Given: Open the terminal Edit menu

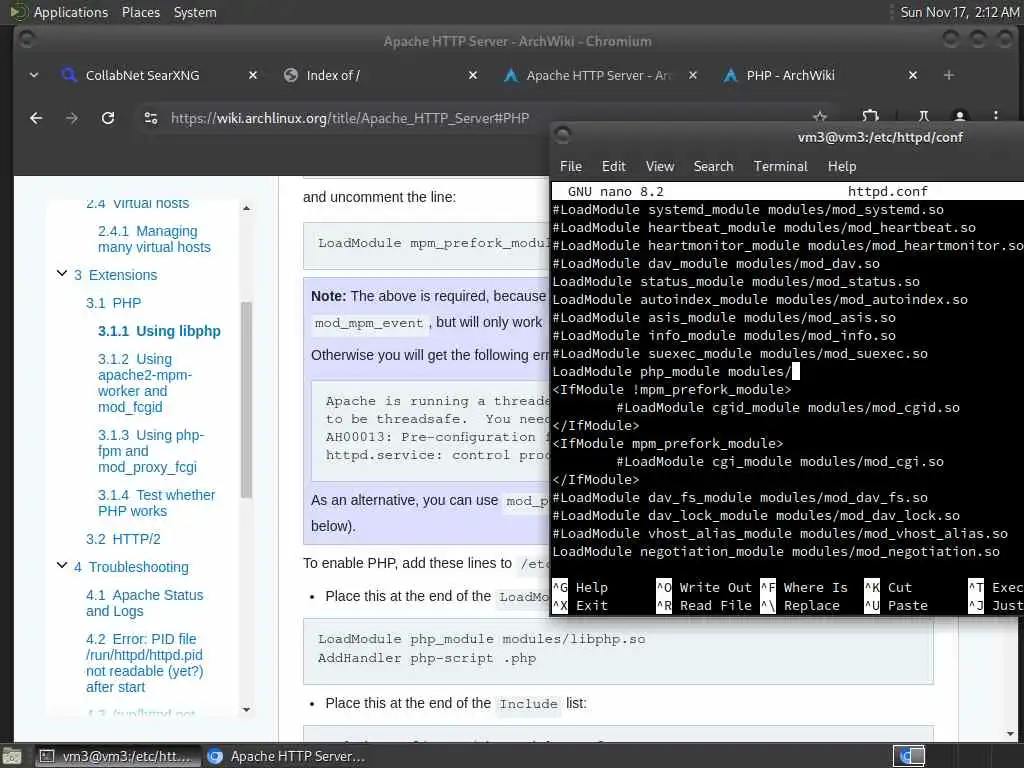Looking at the screenshot, I should click(x=613, y=167).
